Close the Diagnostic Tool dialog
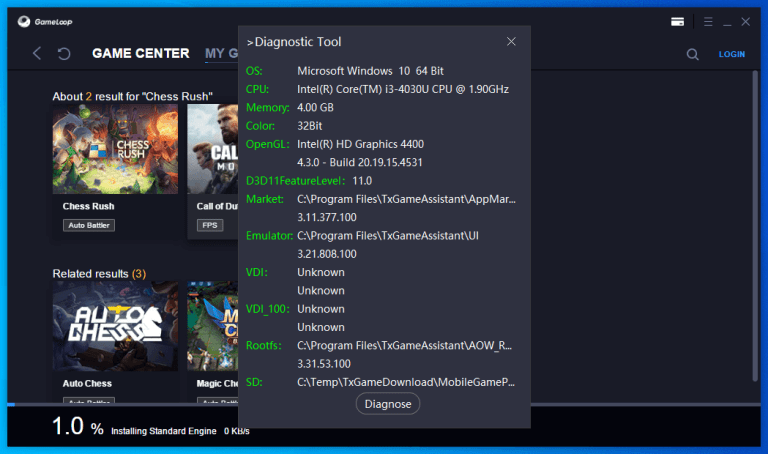Screen dimensions: 768x454 point(511,42)
